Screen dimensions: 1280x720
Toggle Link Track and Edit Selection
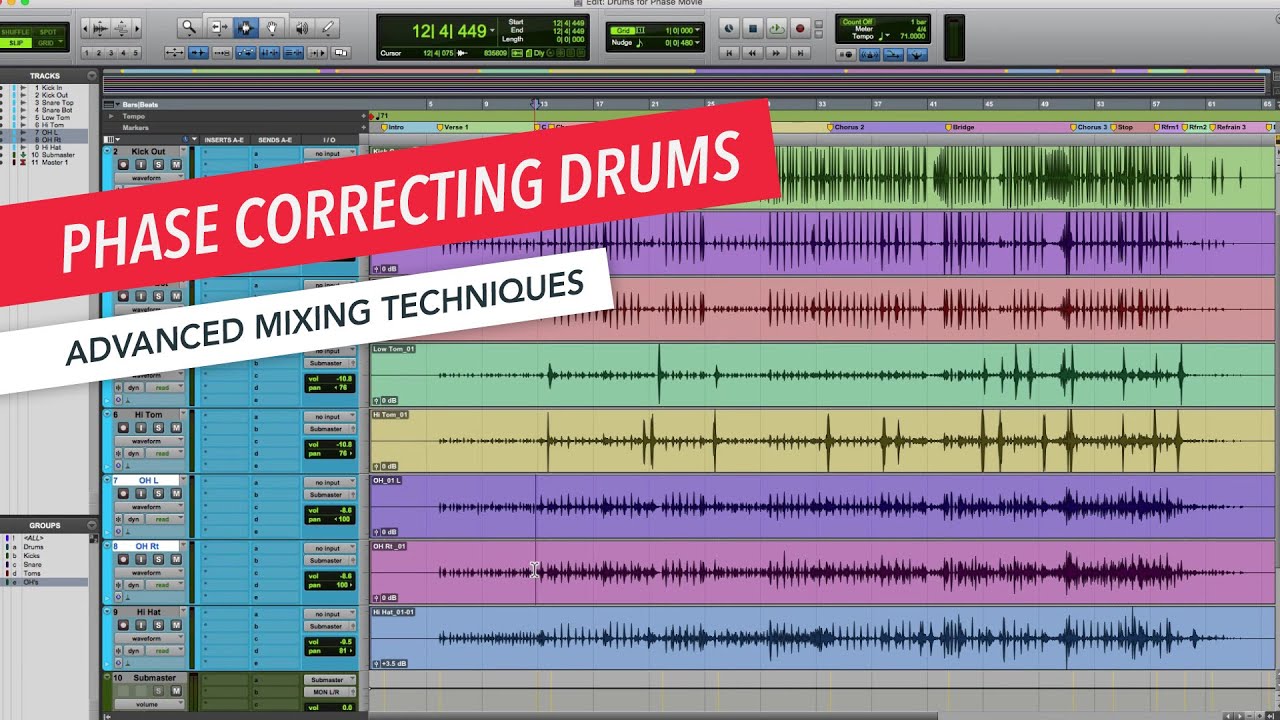click(294, 52)
